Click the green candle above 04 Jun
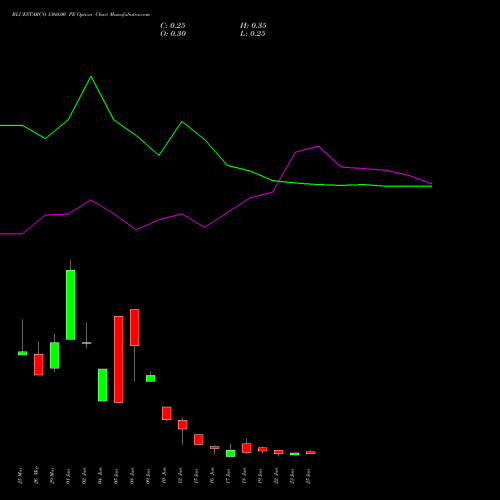500x500 pixels. click(x=103, y=385)
